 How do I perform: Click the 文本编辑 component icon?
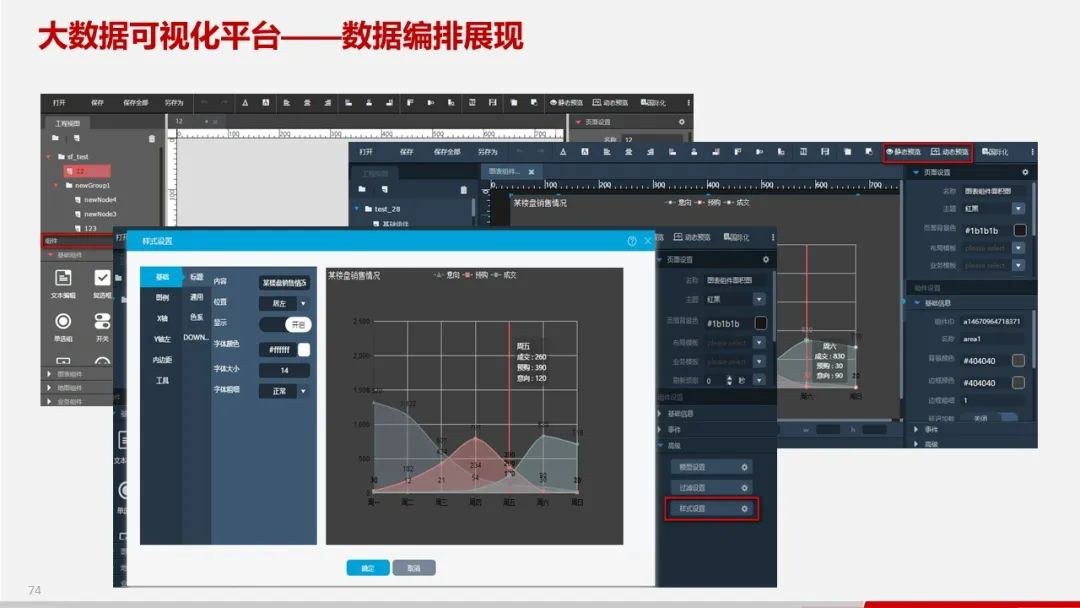point(63,277)
